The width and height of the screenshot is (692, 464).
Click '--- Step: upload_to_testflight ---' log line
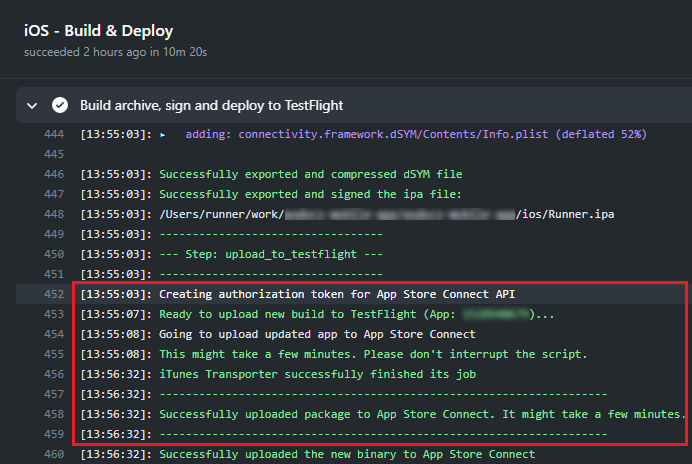pos(271,254)
